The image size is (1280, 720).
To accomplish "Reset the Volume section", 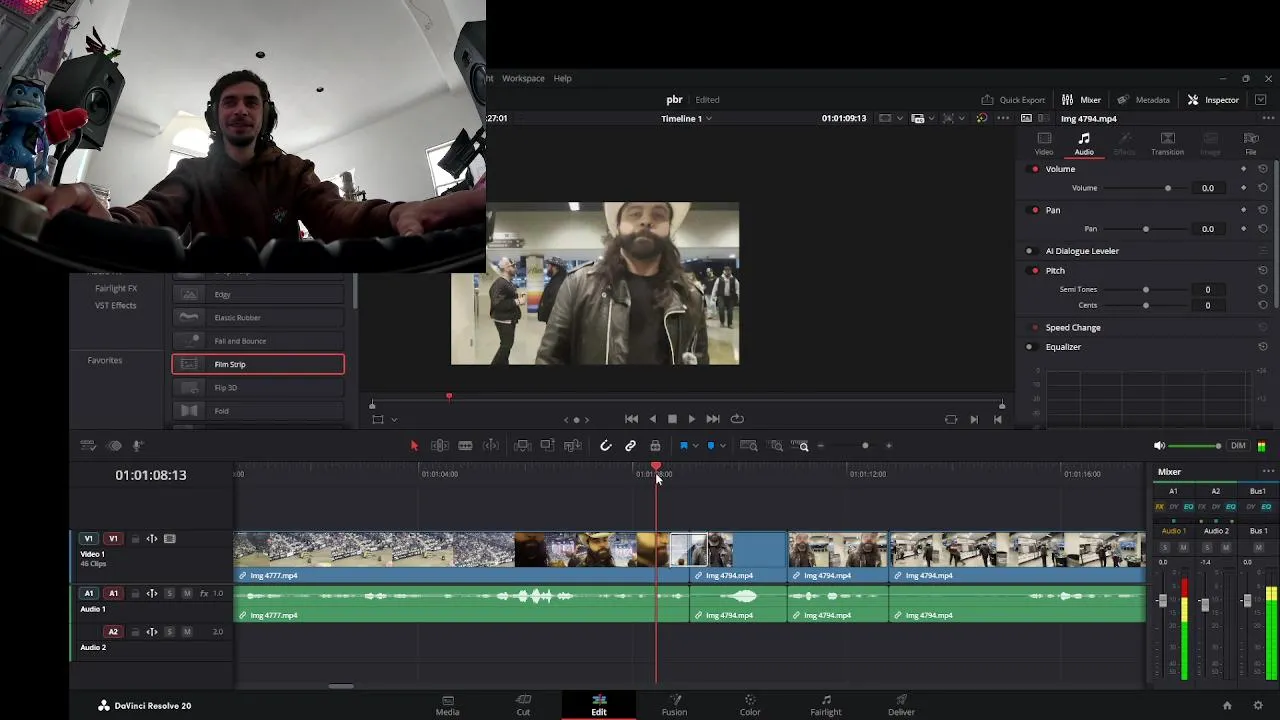I will click(x=1263, y=169).
